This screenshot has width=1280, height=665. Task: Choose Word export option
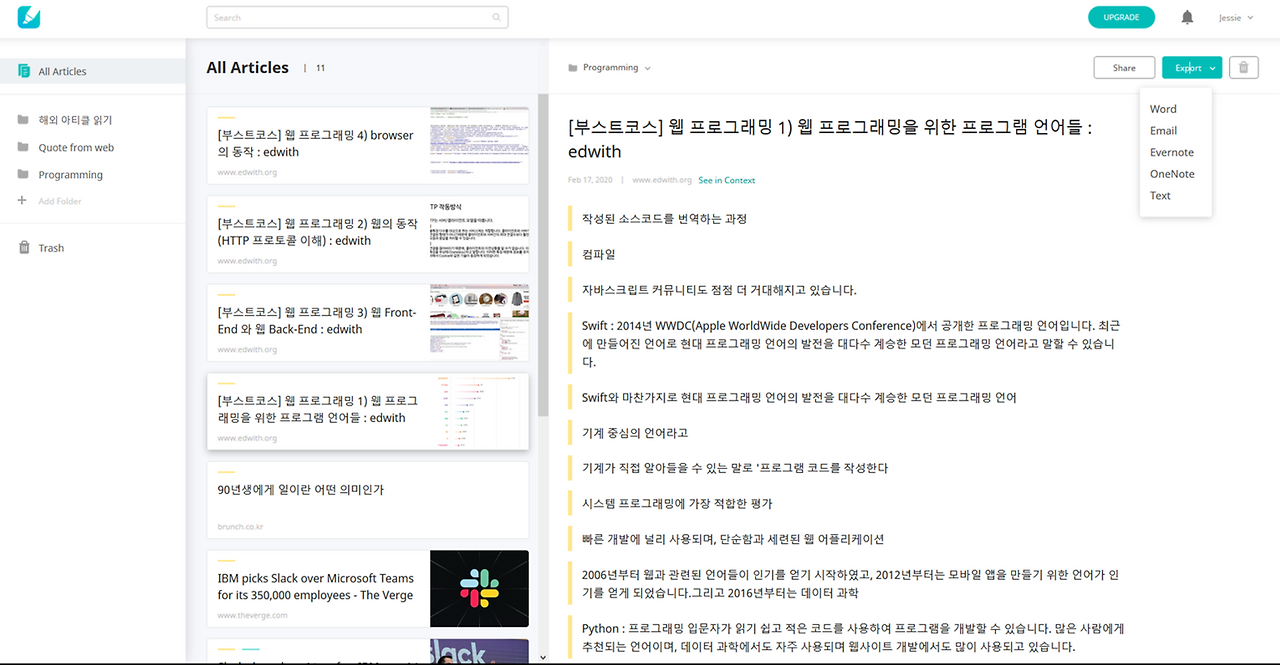(1163, 109)
